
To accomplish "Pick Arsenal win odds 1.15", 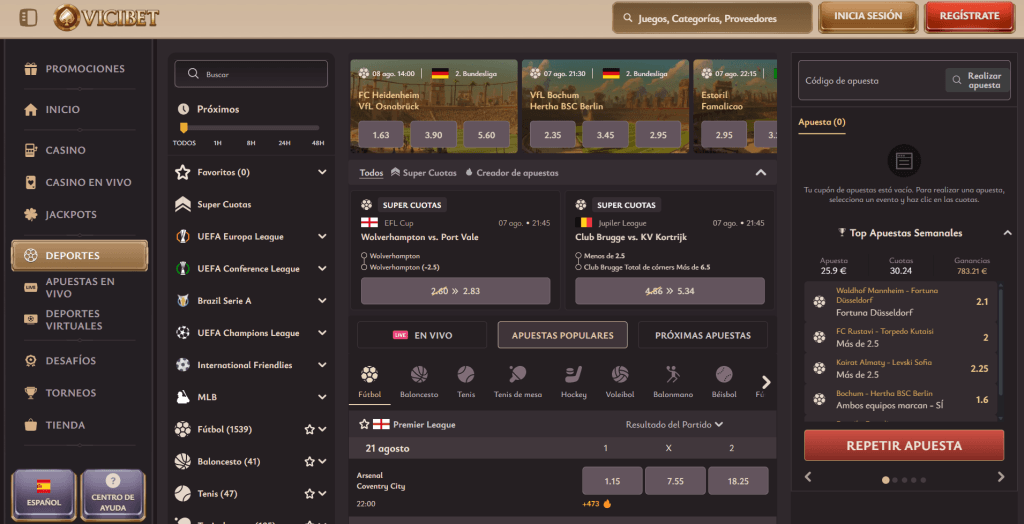I will 612,481.
